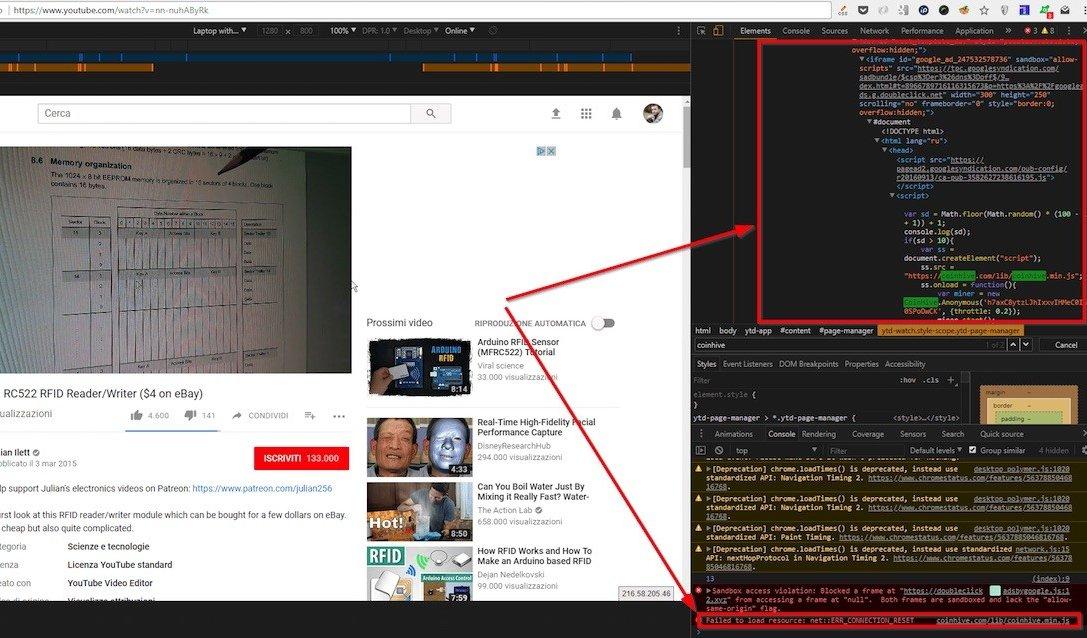Collapse the iframe google_ad node triangle
Viewport: 1087px width, 638px height.
(861, 60)
